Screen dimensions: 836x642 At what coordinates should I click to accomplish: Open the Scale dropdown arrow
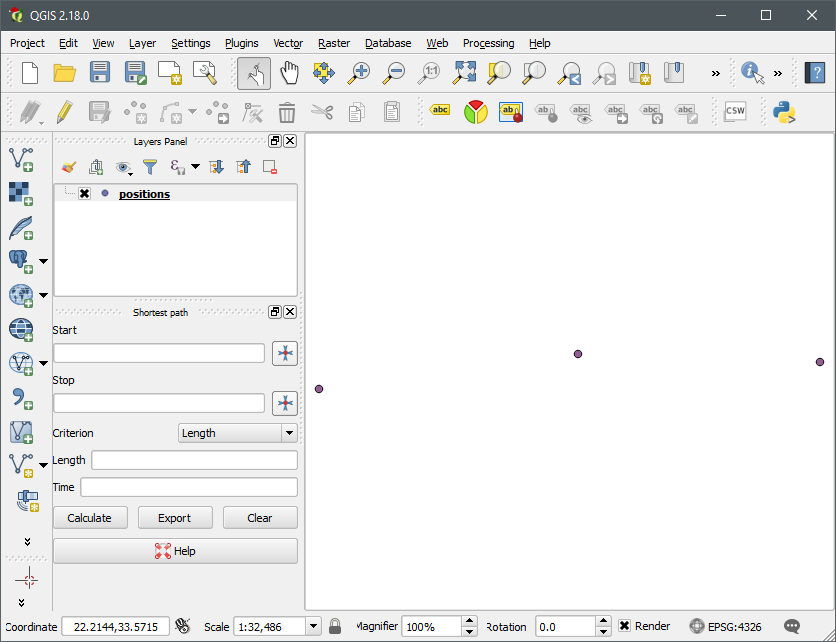314,626
